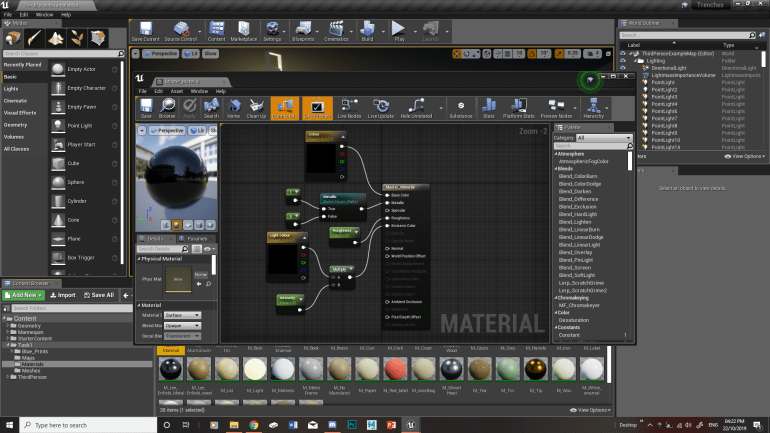This screenshot has height=433, width=770.
Task: Open the Window menu in material editor
Action: [199, 91]
